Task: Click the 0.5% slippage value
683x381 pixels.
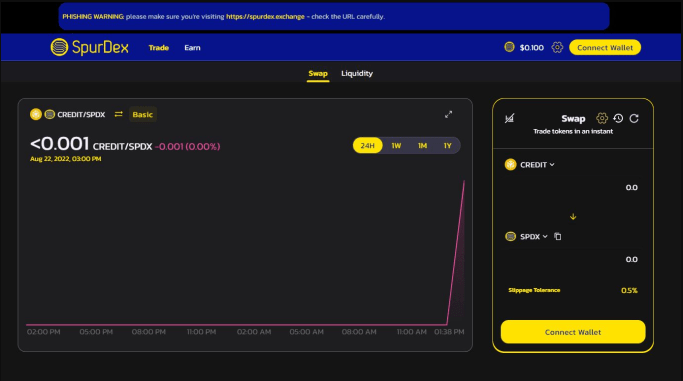Action: click(x=629, y=290)
